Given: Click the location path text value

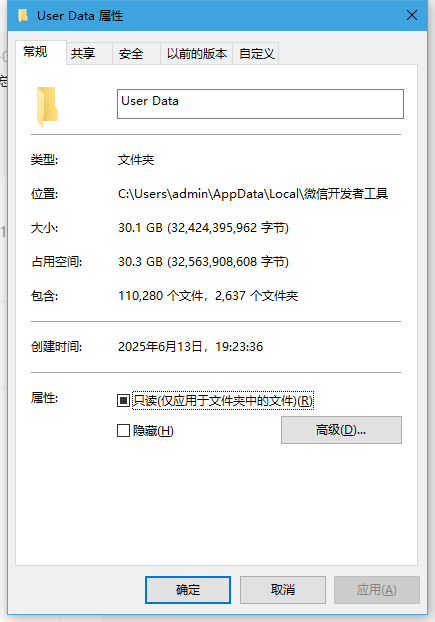Looking at the screenshot, I should [253, 194].
